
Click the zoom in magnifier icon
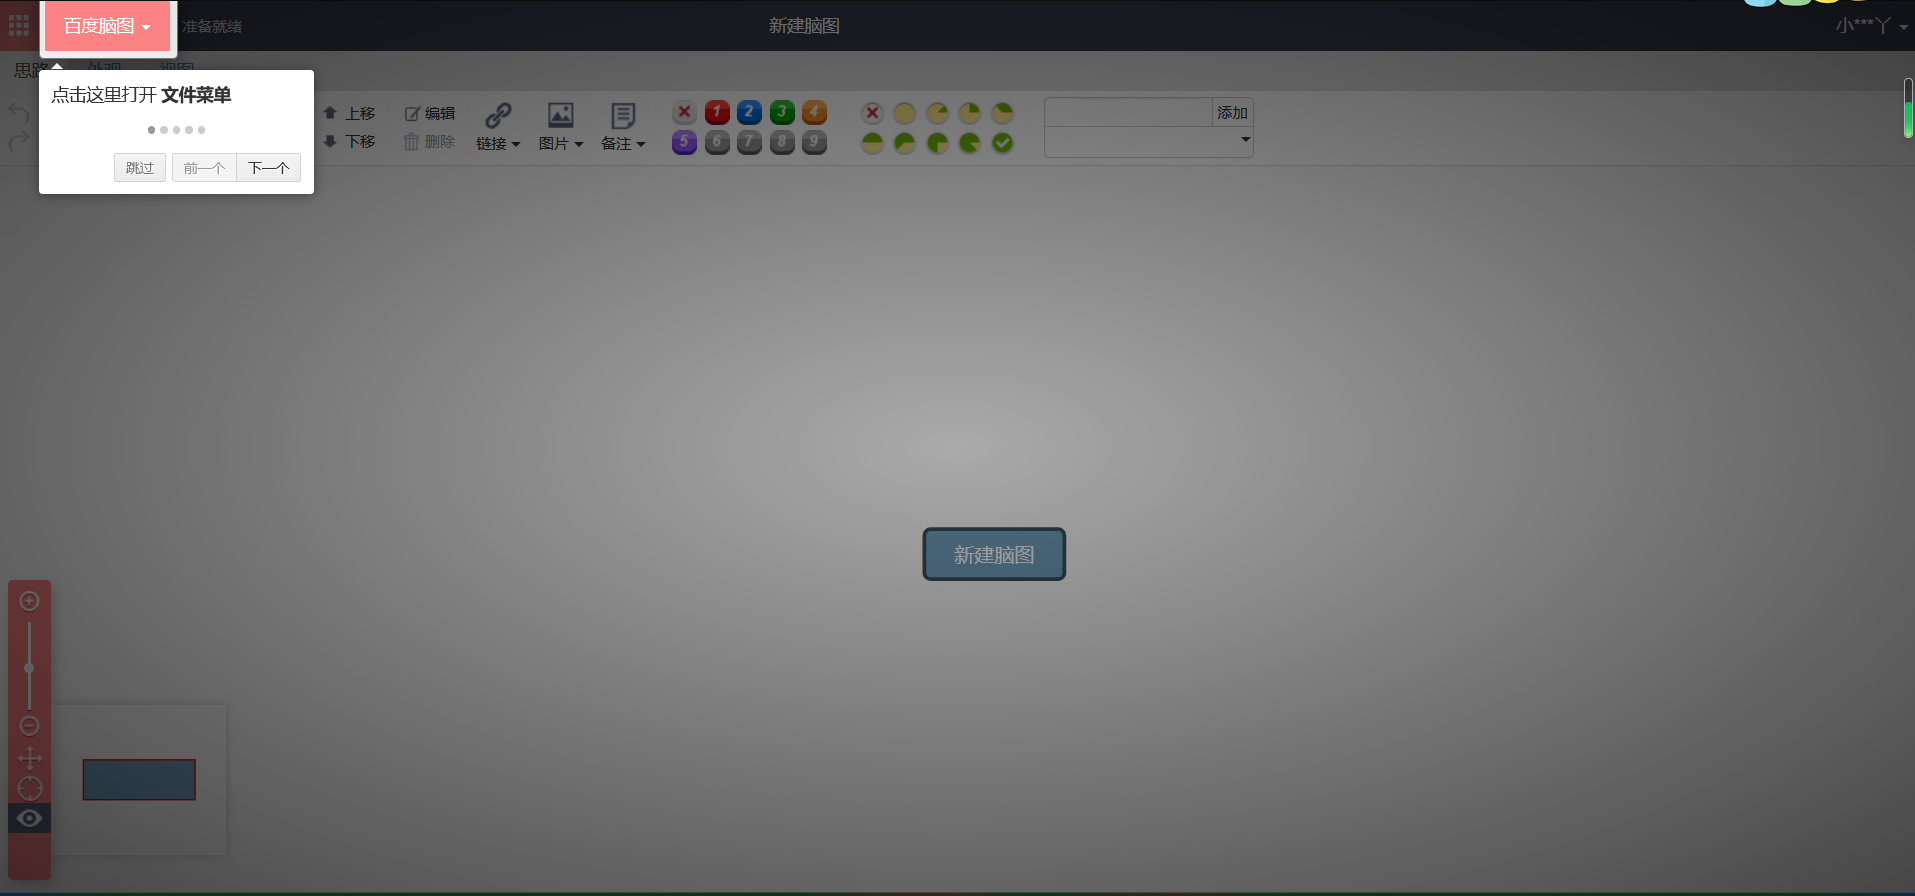point(29,601)
